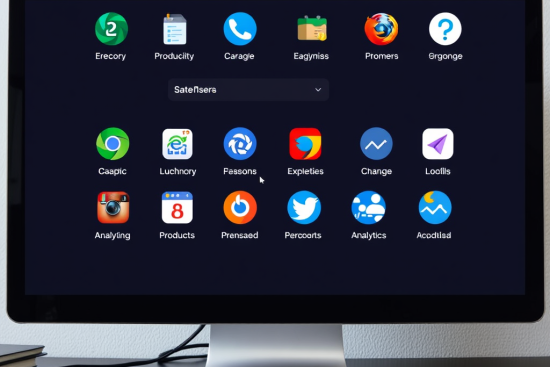
Task: Launch the Promers Firefox-style icon
Action: point(381,29)
